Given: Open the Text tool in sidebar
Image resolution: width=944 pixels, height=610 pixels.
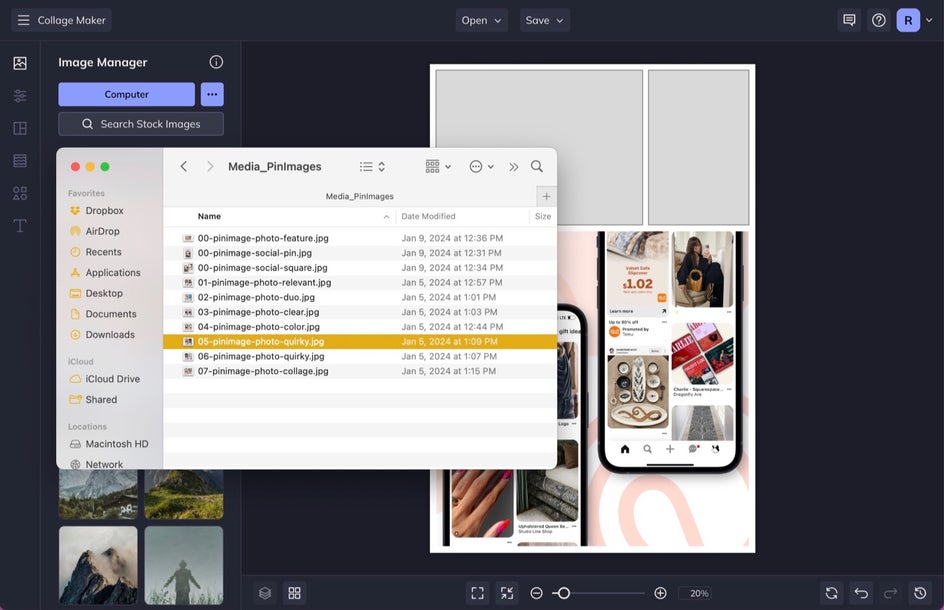Looking at the screenshot, I should 20,226.
